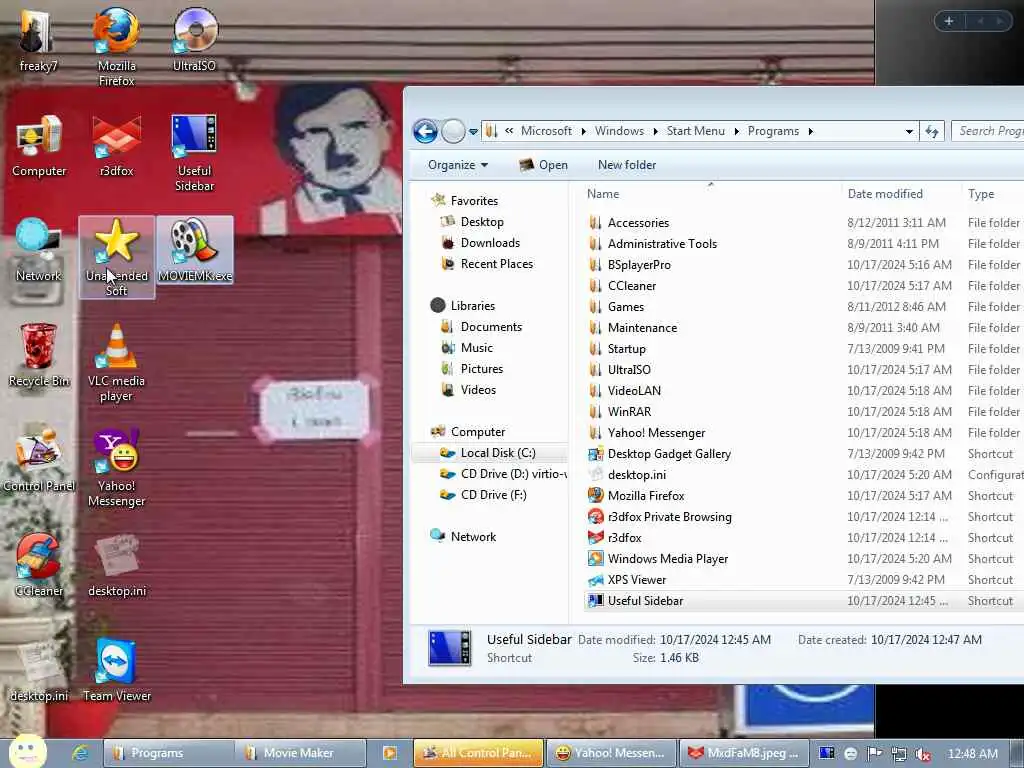
Task: Select Local Disk (C:) in navigation pane
Action: [490, 453]
